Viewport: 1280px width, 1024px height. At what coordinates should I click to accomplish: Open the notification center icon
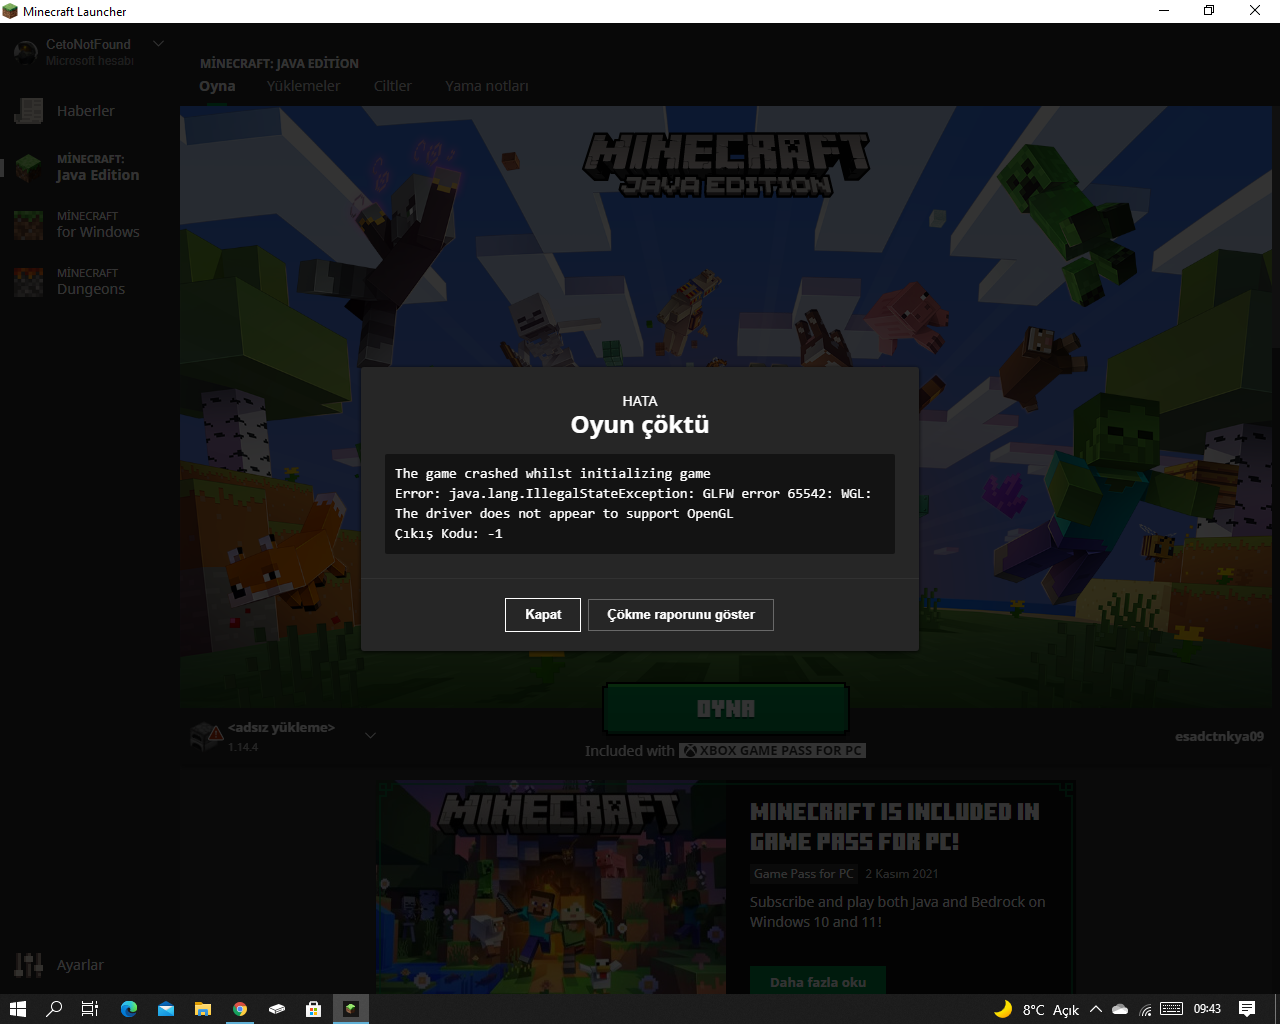tap(1247, 1009)
